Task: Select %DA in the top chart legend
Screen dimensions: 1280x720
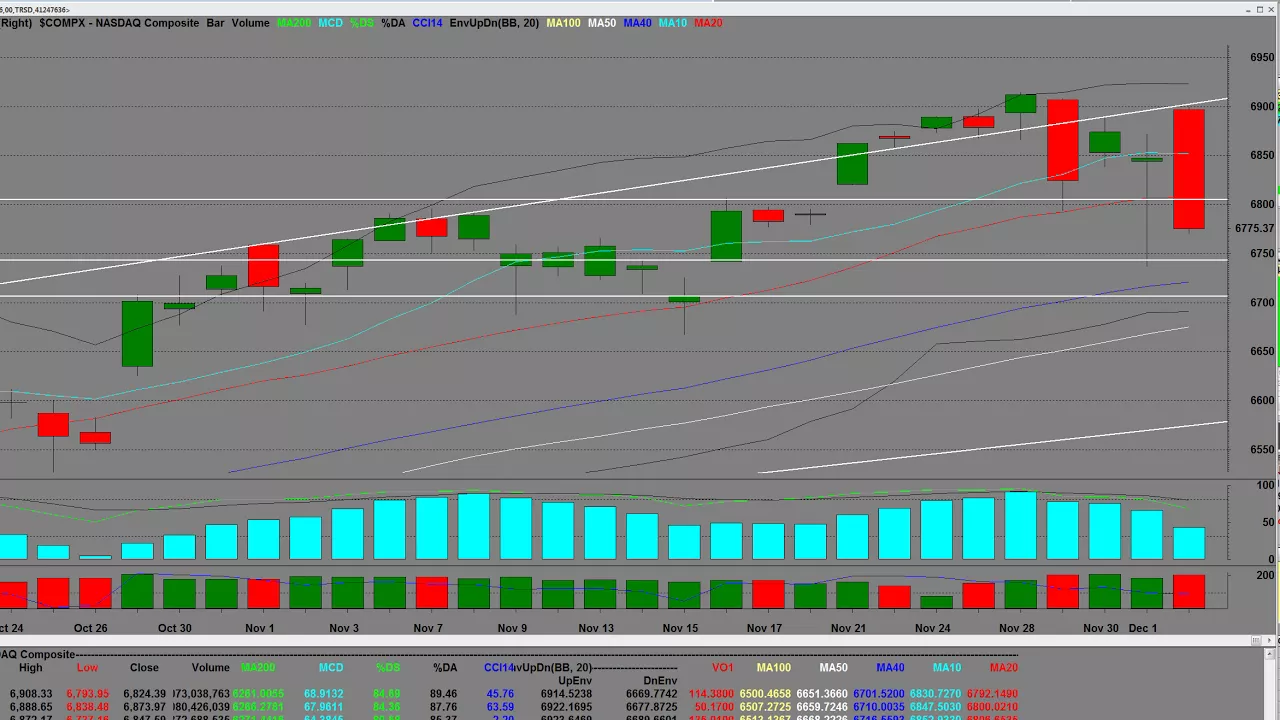Action: pos(393,23)
